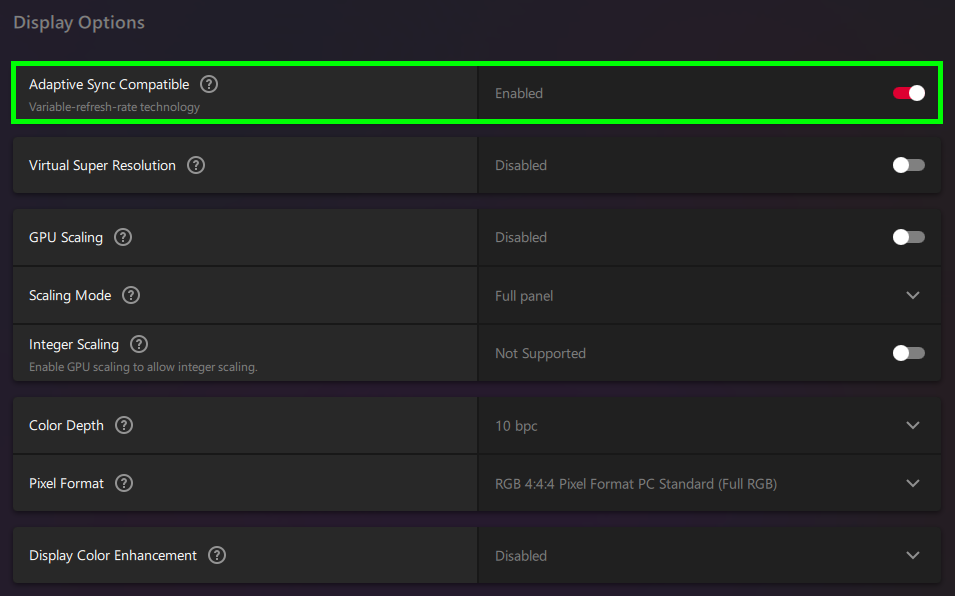Click the 'Full panel' scaling mode value
Screen dimensions: 955x596
click(x=524, y=296)
